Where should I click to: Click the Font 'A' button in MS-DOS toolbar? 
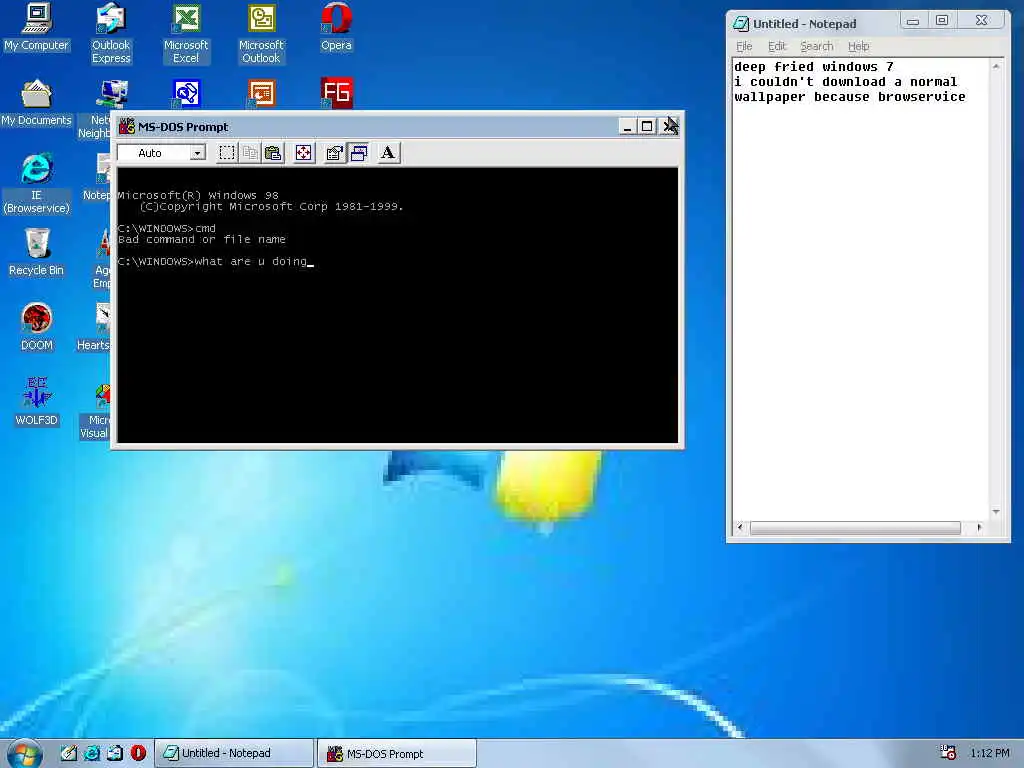tap(388, 153)
